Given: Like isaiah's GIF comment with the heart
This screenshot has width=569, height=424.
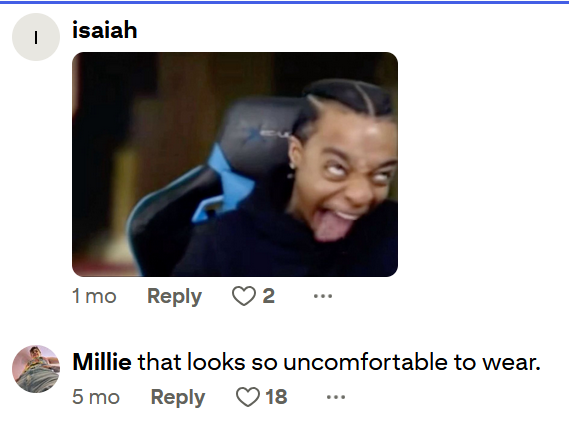Looking at the screenshot, I should [x=243, y=296].
